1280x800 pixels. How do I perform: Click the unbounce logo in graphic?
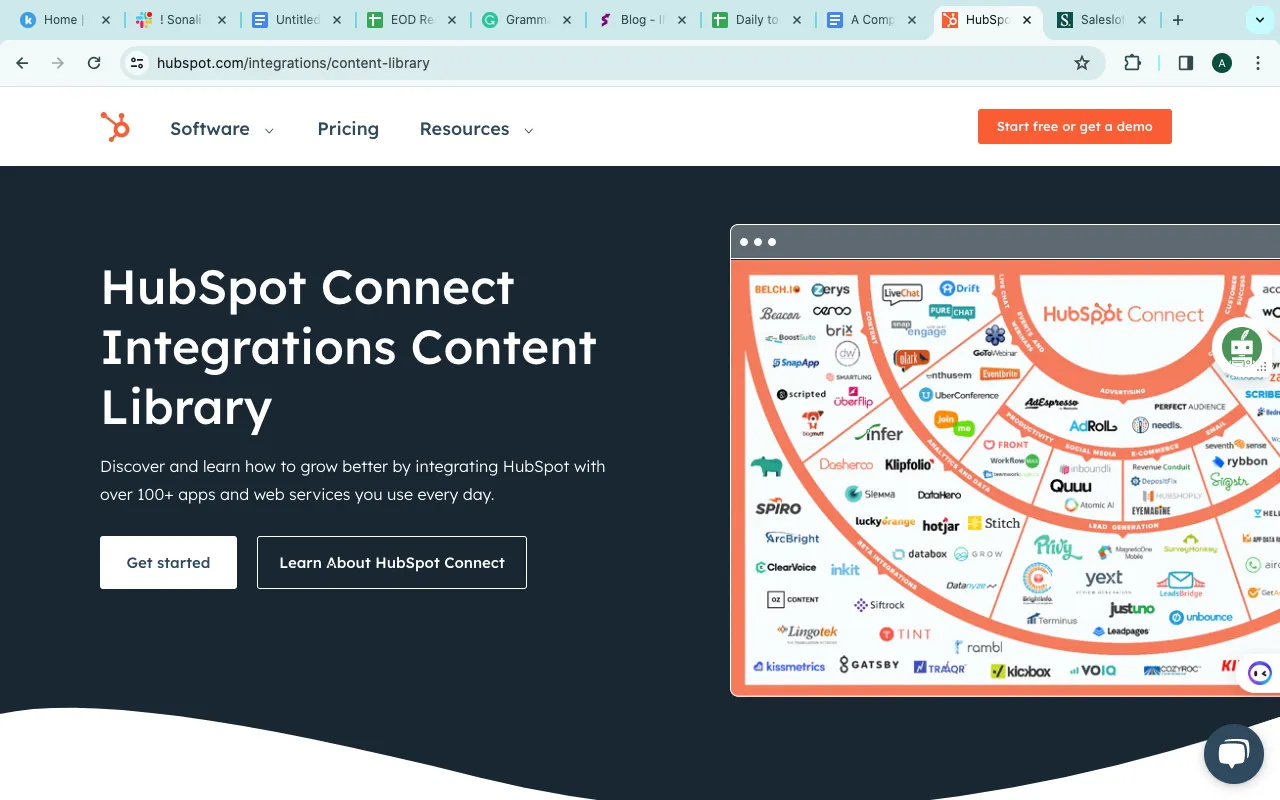tap(1201, 617)
